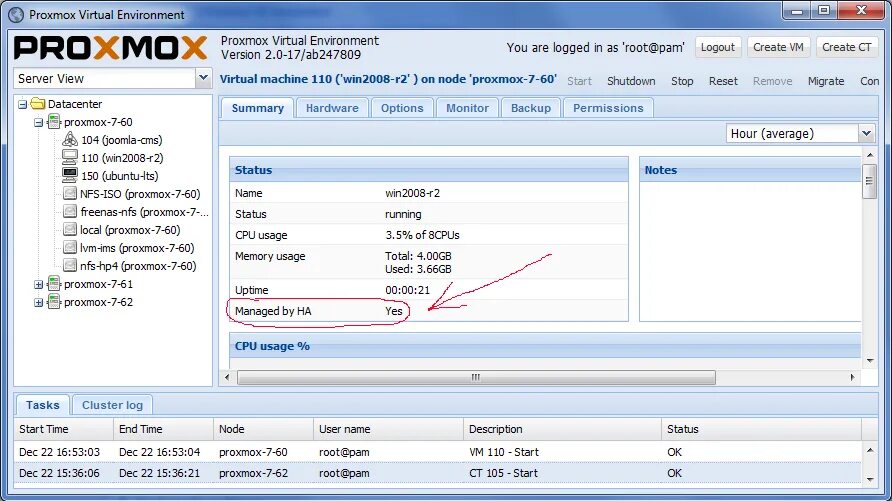Screen dimensions: 892x501
Task: Click the summary panel horizontal scrollbar
Action: pos(476,377)
